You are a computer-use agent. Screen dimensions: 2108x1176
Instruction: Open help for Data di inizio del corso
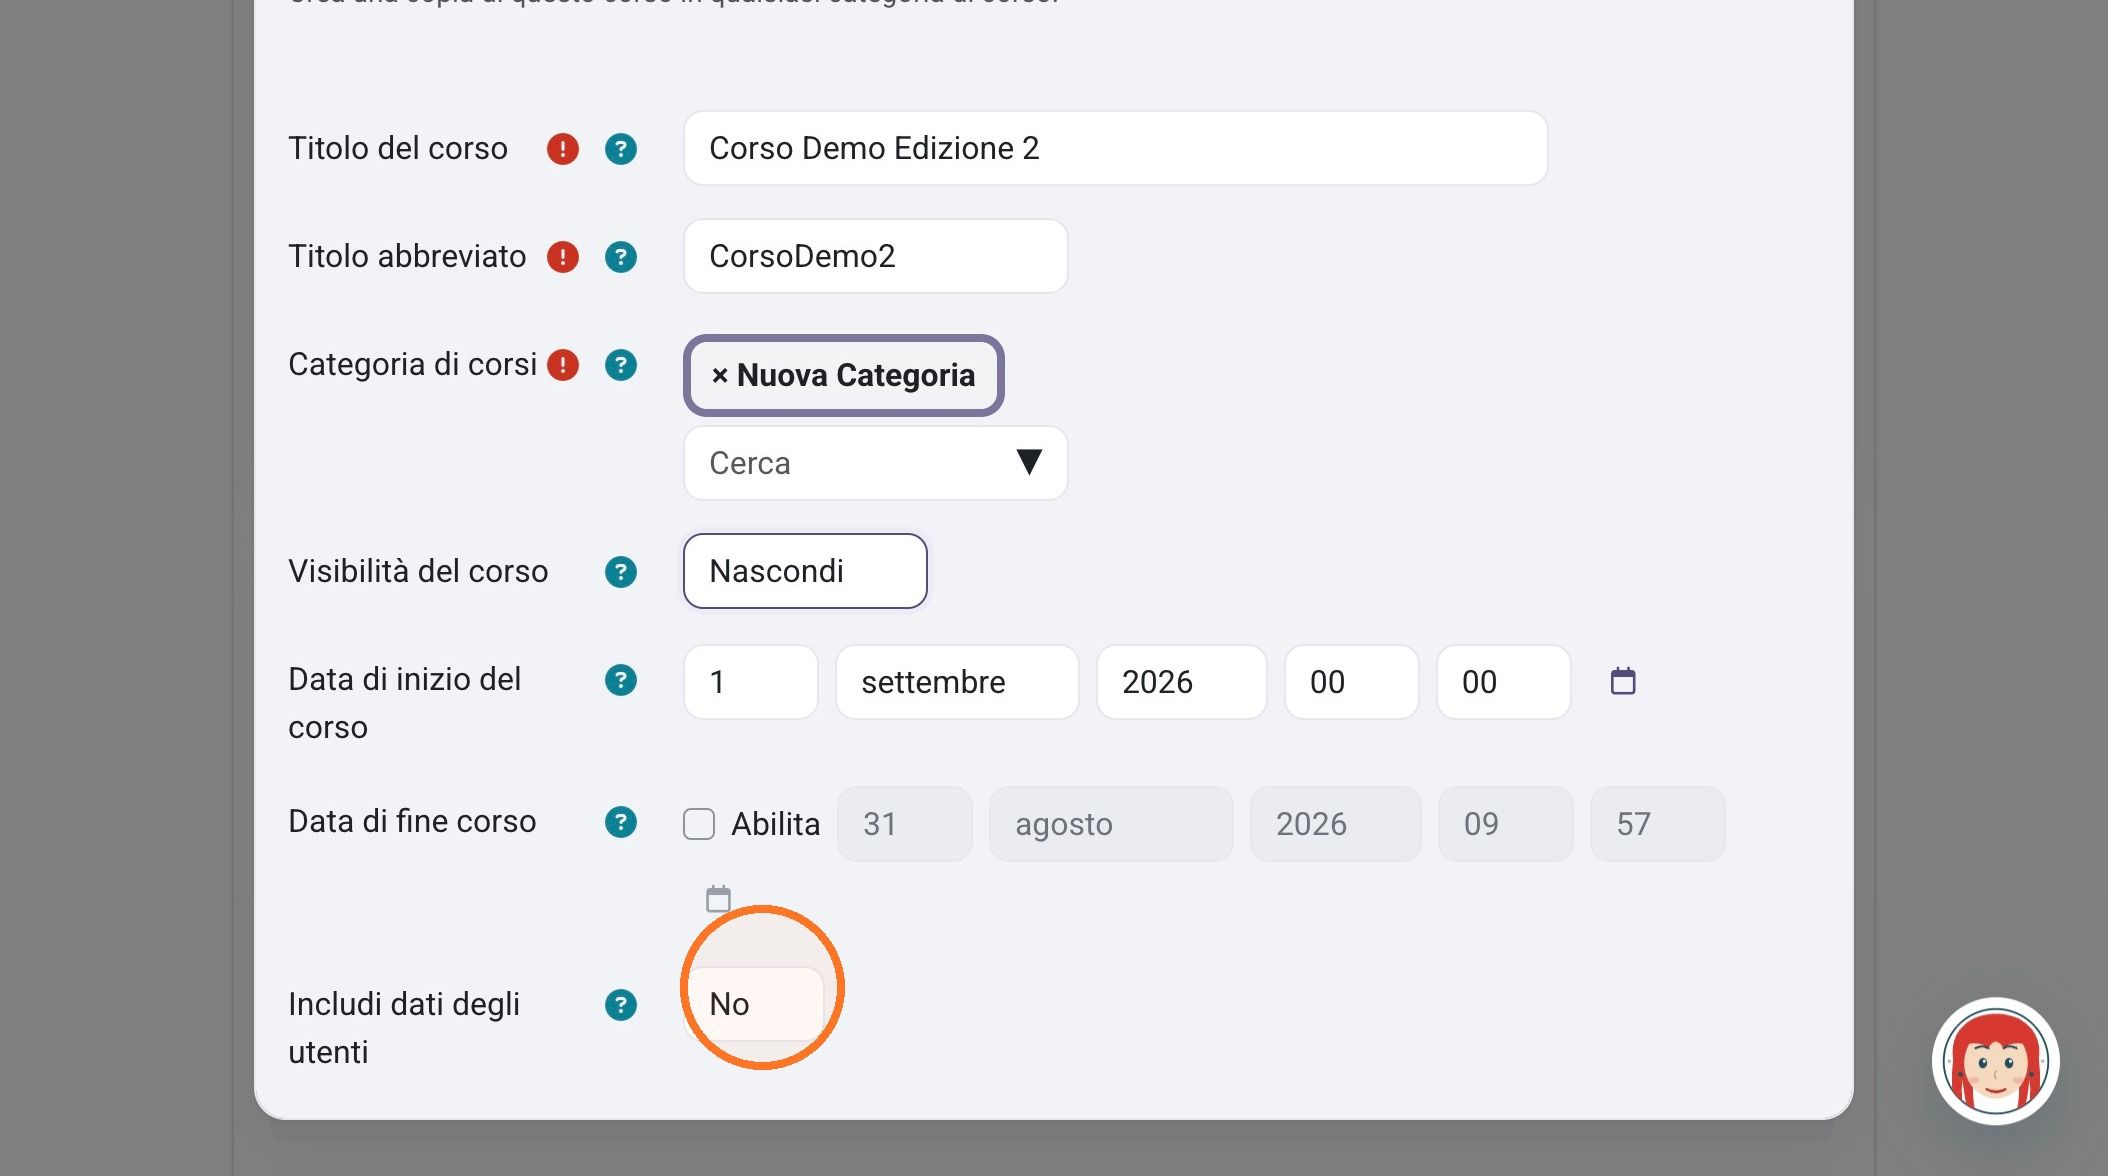pos(621,680)
